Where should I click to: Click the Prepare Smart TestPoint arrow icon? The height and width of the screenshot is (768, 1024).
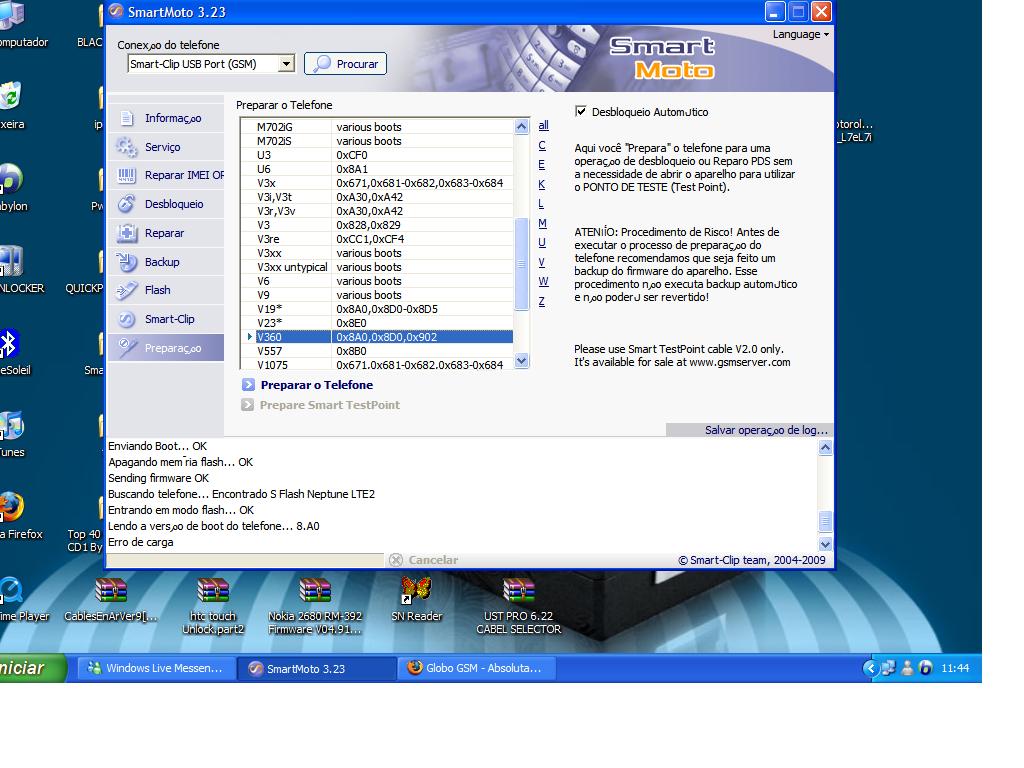[x=248, y=405]
